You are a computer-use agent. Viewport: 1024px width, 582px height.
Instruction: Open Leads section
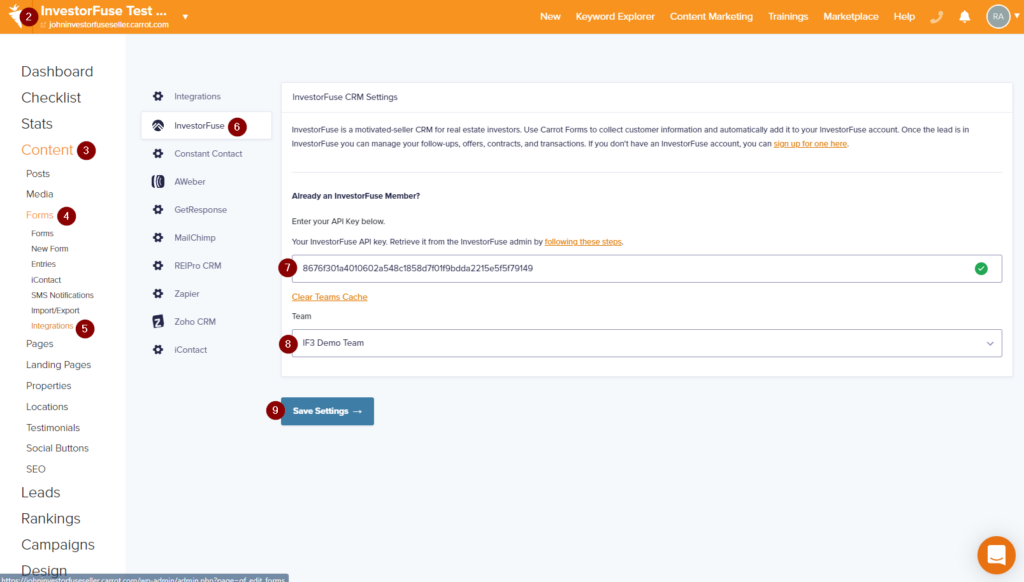40,493
